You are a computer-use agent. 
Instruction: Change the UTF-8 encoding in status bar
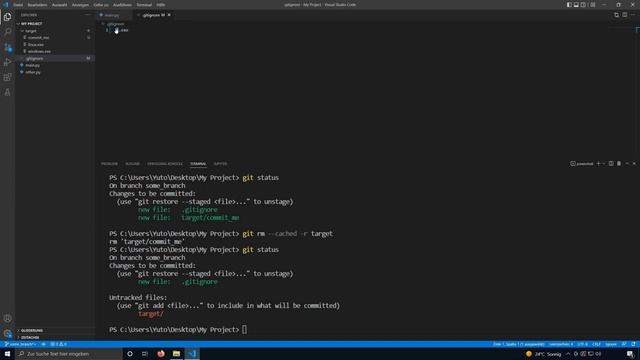coord(582,344)
